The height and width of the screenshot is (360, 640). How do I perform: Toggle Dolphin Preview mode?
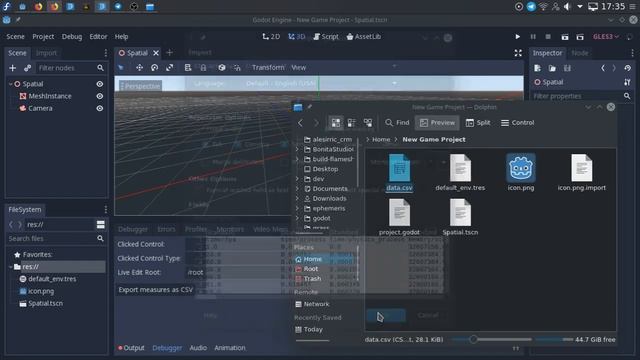tap(437, 123)
